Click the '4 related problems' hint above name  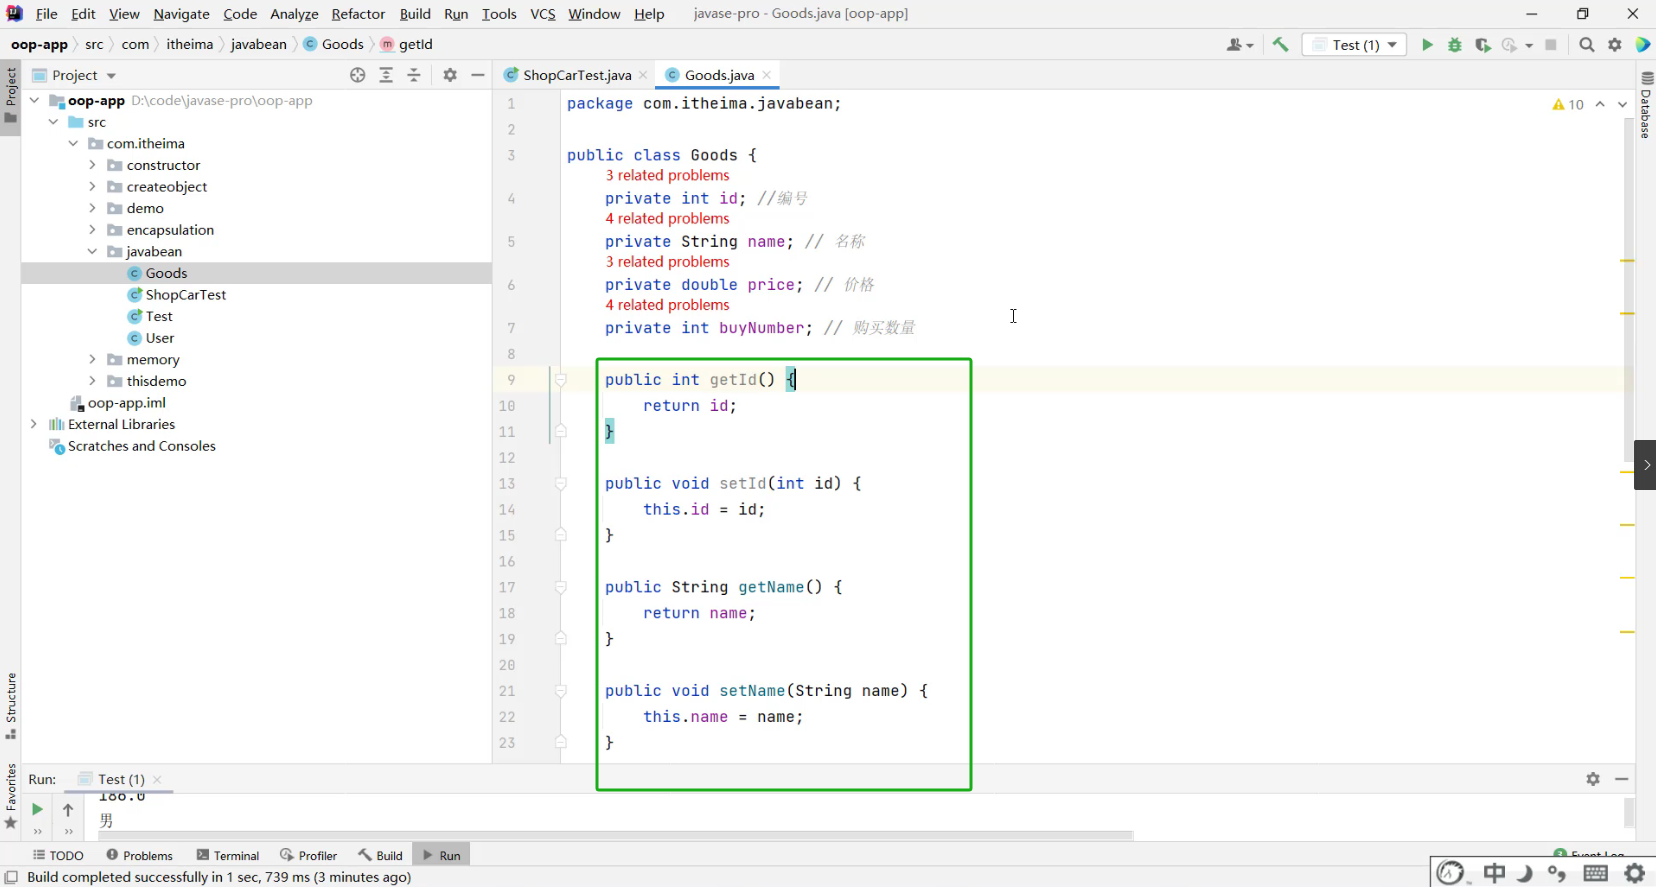tap(667, 219)
